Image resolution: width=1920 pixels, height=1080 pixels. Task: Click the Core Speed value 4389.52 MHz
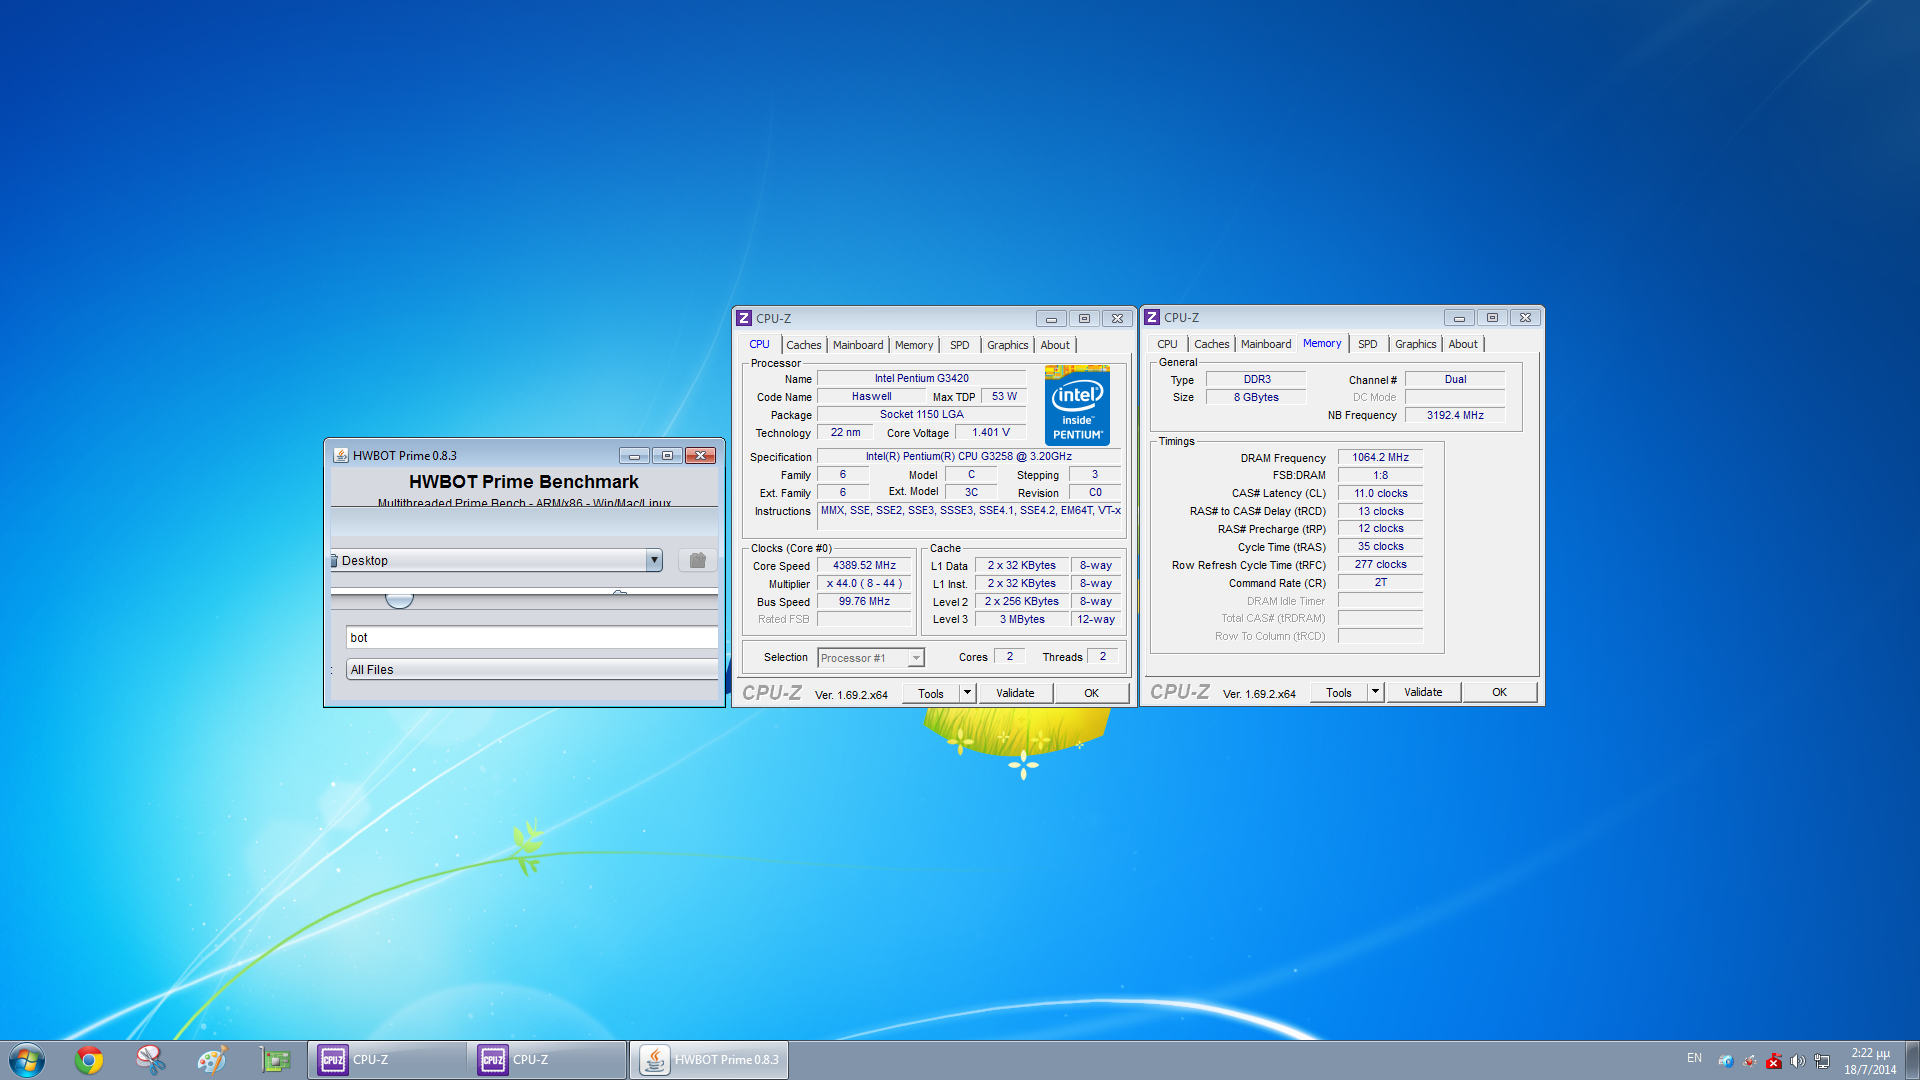pyautogui.click(x=864, y=566)
